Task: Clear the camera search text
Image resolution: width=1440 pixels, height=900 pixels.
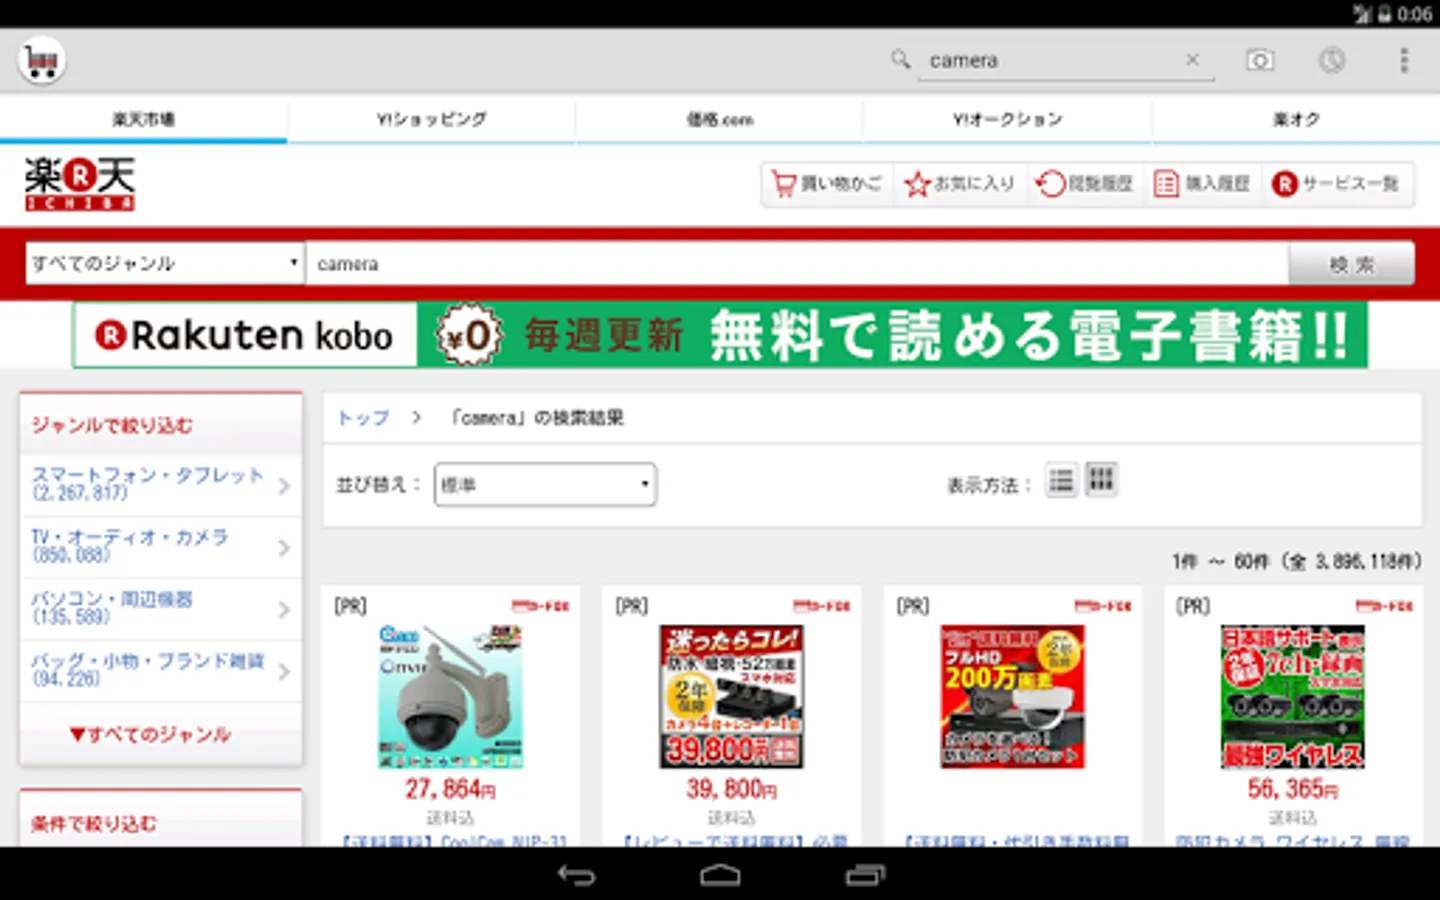Action: pyautogui.click(x=1192, y=60)
